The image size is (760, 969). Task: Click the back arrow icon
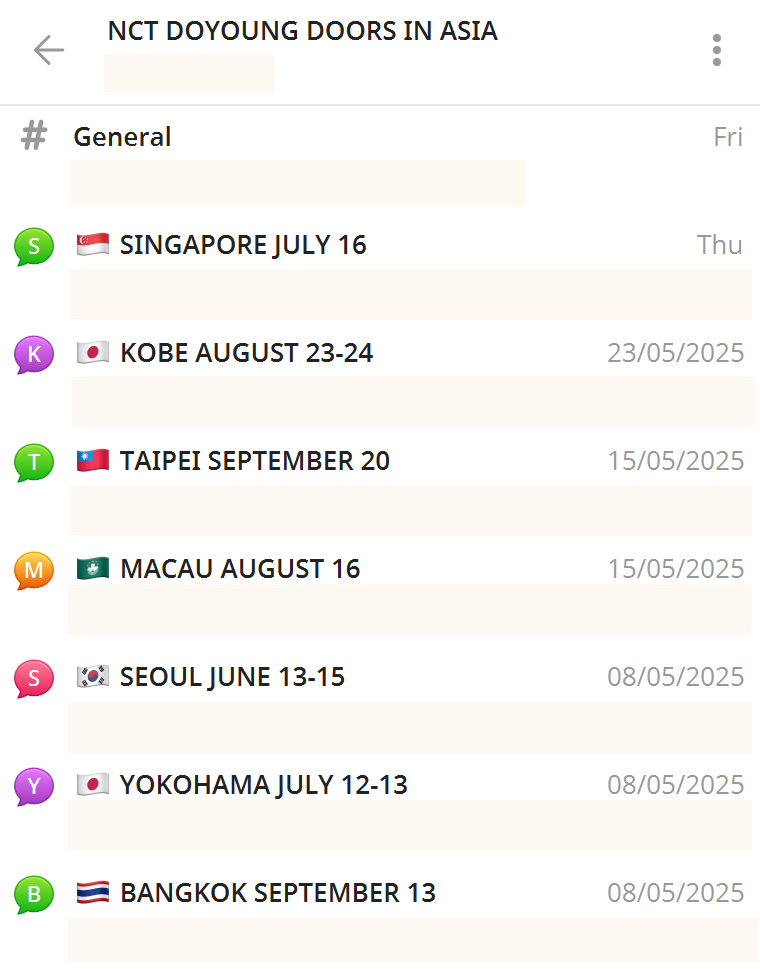pyautogui.click(x=48, y=50)
